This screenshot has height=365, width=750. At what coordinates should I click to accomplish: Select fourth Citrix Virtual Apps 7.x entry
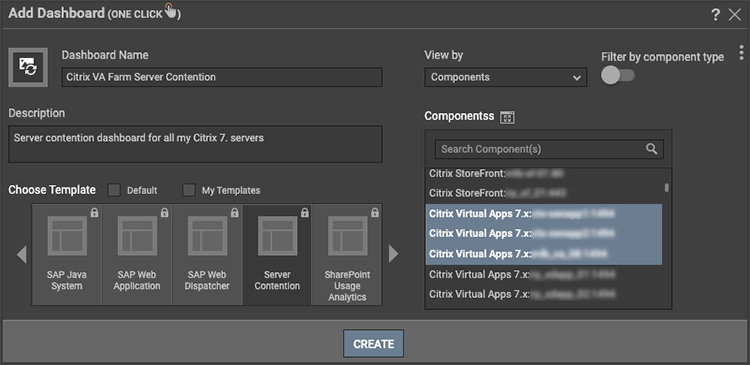[544, 275]
